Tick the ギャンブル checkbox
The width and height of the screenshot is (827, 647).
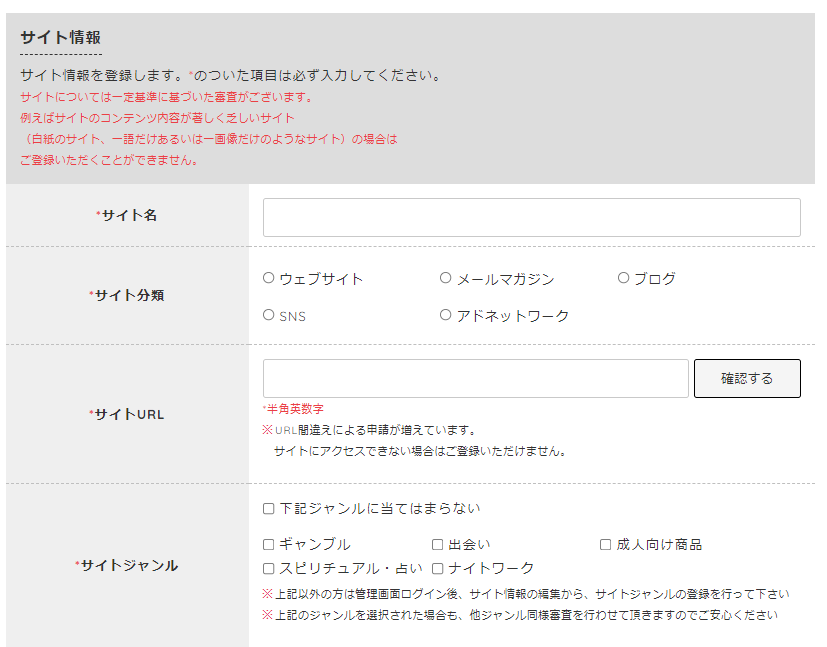click(268, 544)
